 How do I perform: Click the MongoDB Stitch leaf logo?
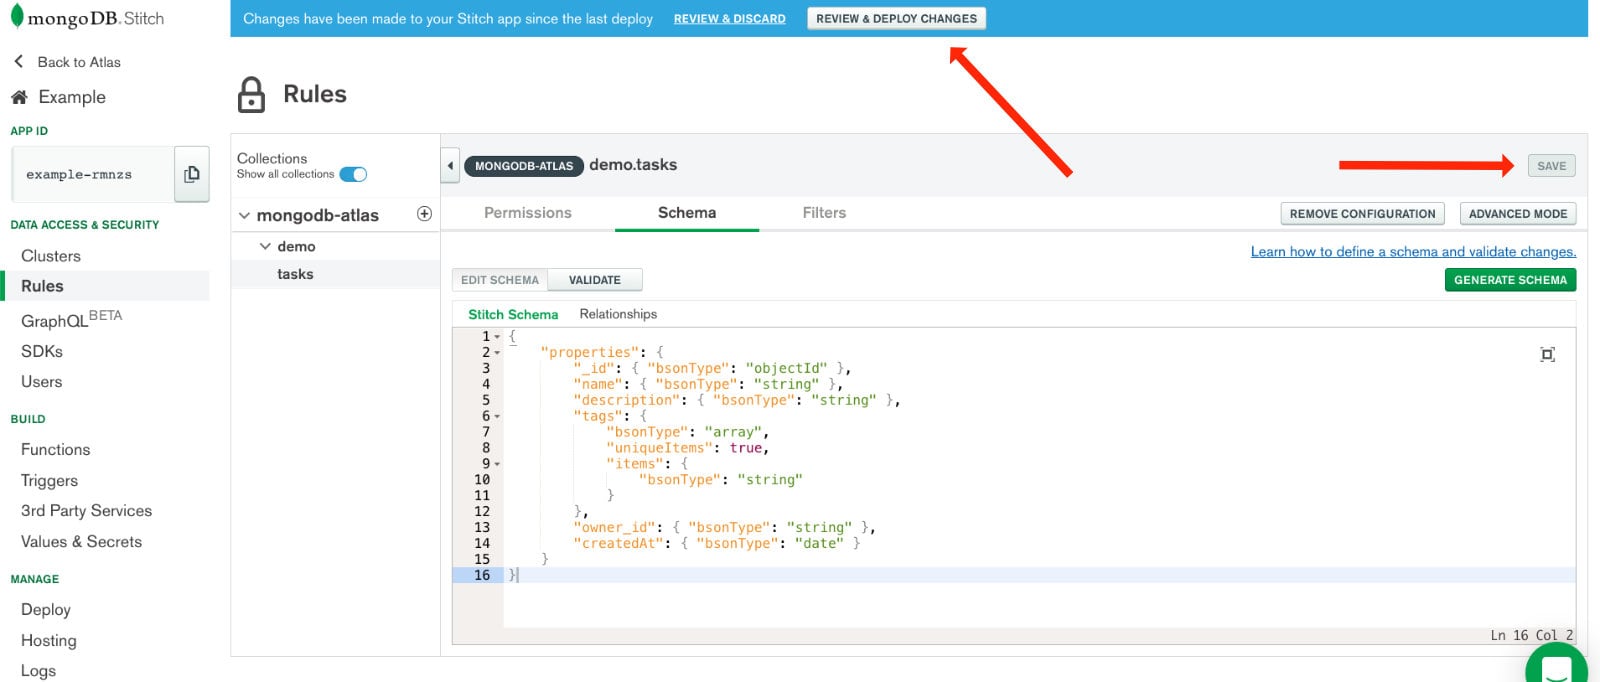(x=17, y=17)
